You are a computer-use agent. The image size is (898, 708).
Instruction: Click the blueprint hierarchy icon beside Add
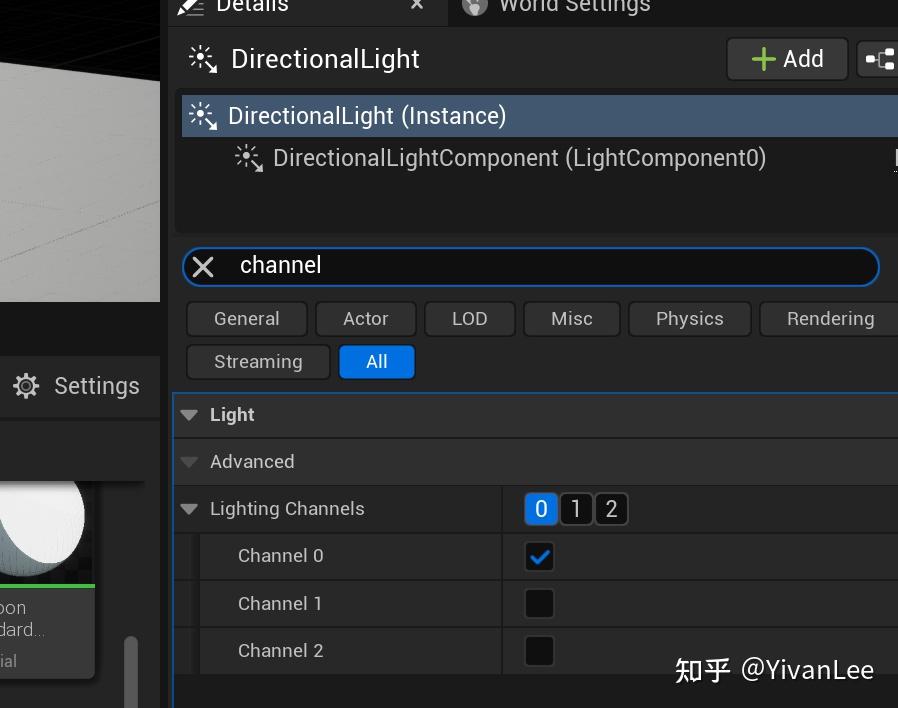[880, 59]
